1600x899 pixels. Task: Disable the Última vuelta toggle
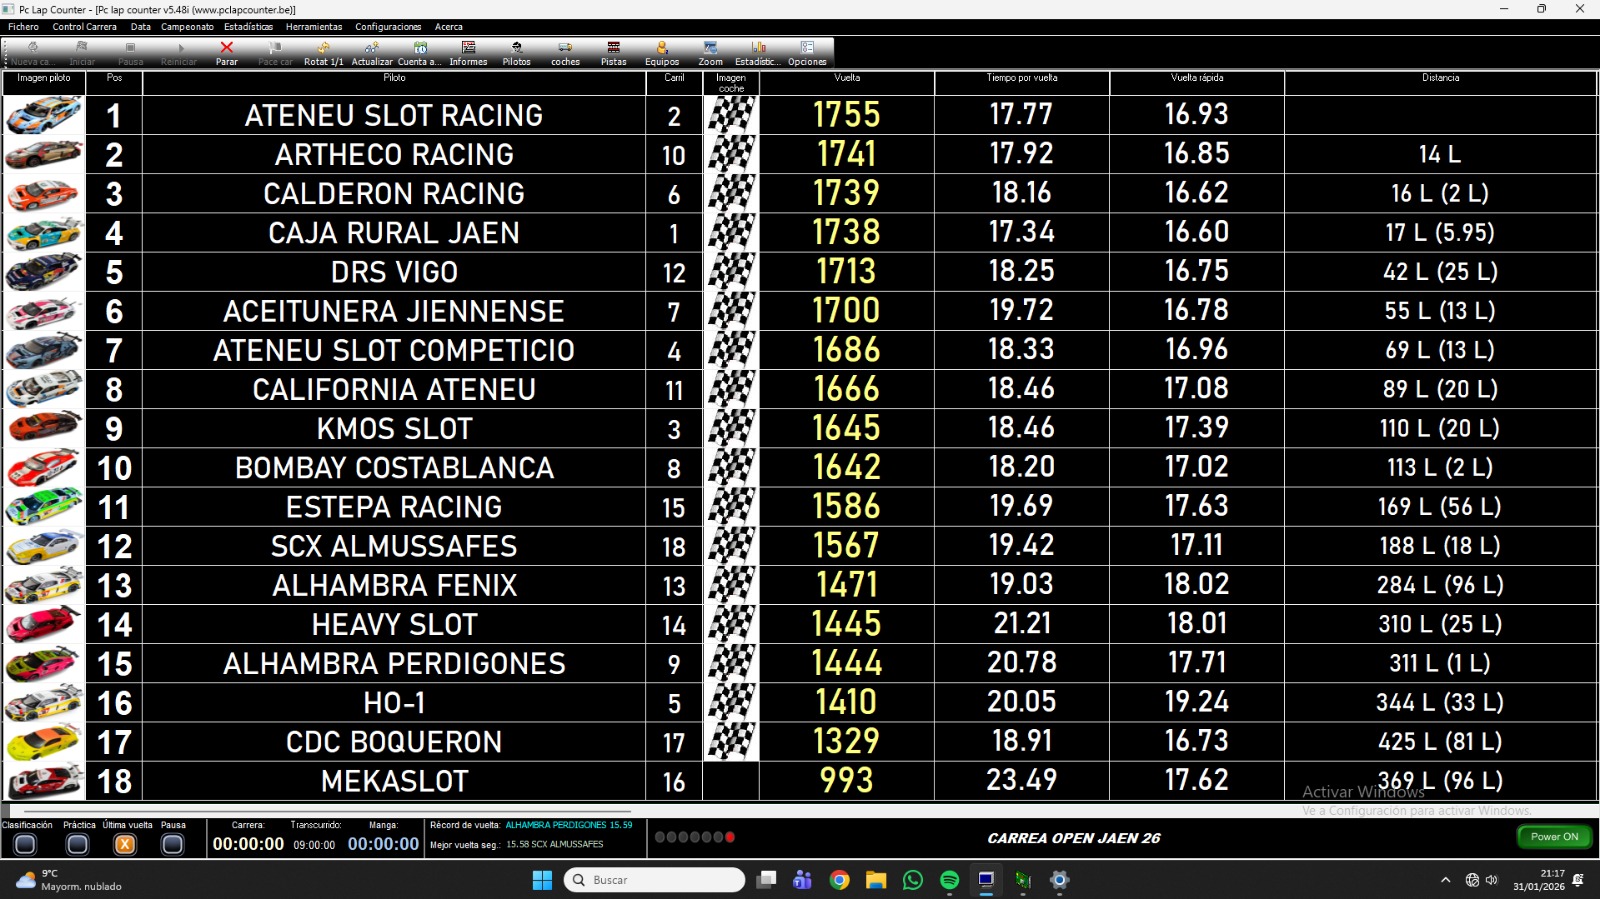(x=125, y=845)
